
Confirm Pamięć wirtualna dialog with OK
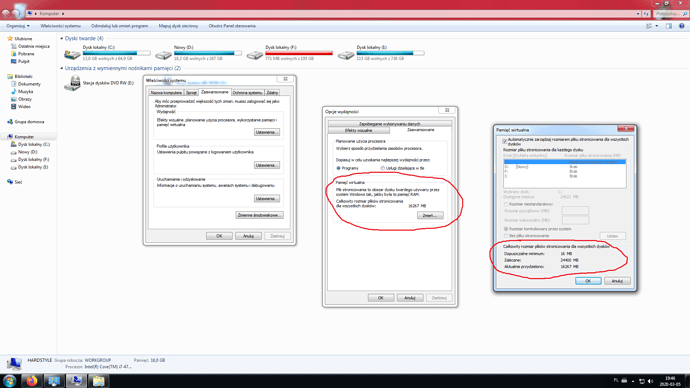pos(588,281)
